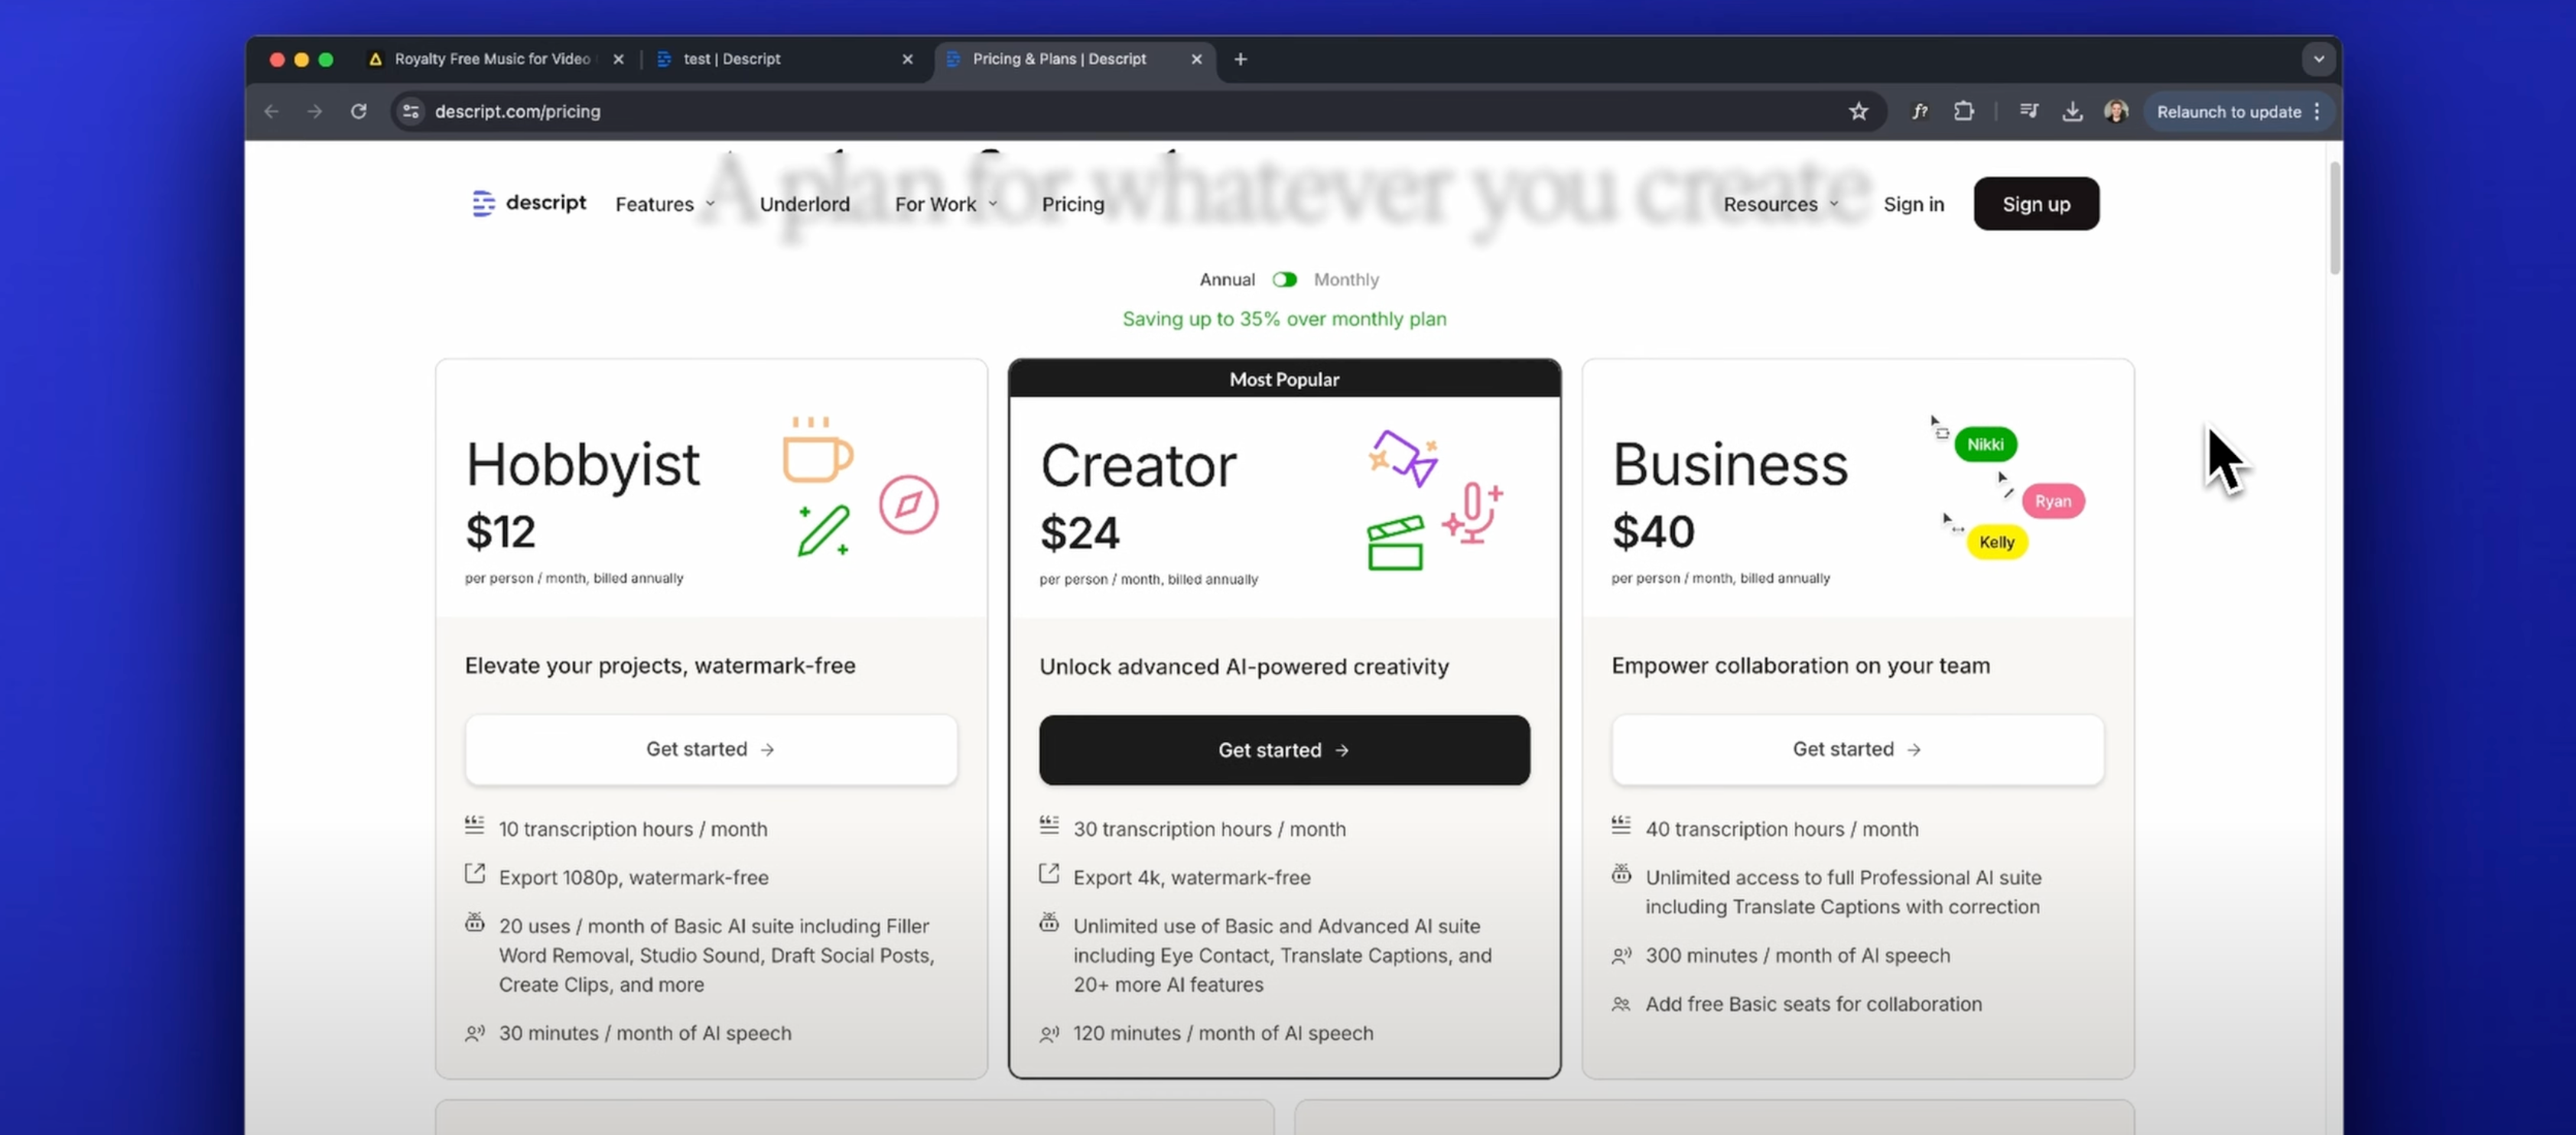Click the Chrome profile avatar

[x=2116, y=111]
